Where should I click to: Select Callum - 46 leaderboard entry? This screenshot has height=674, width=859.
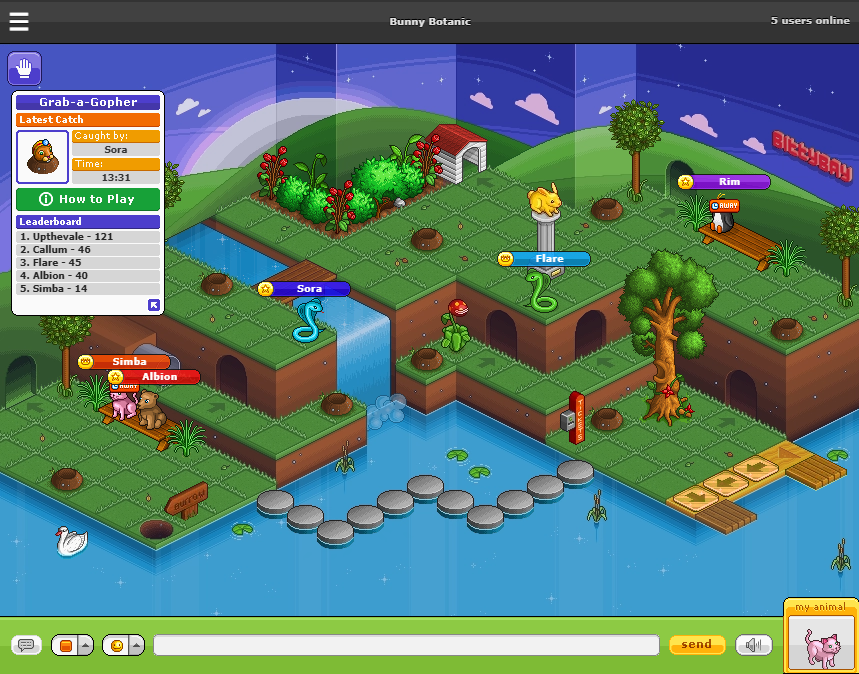click(x=88, y=249)
